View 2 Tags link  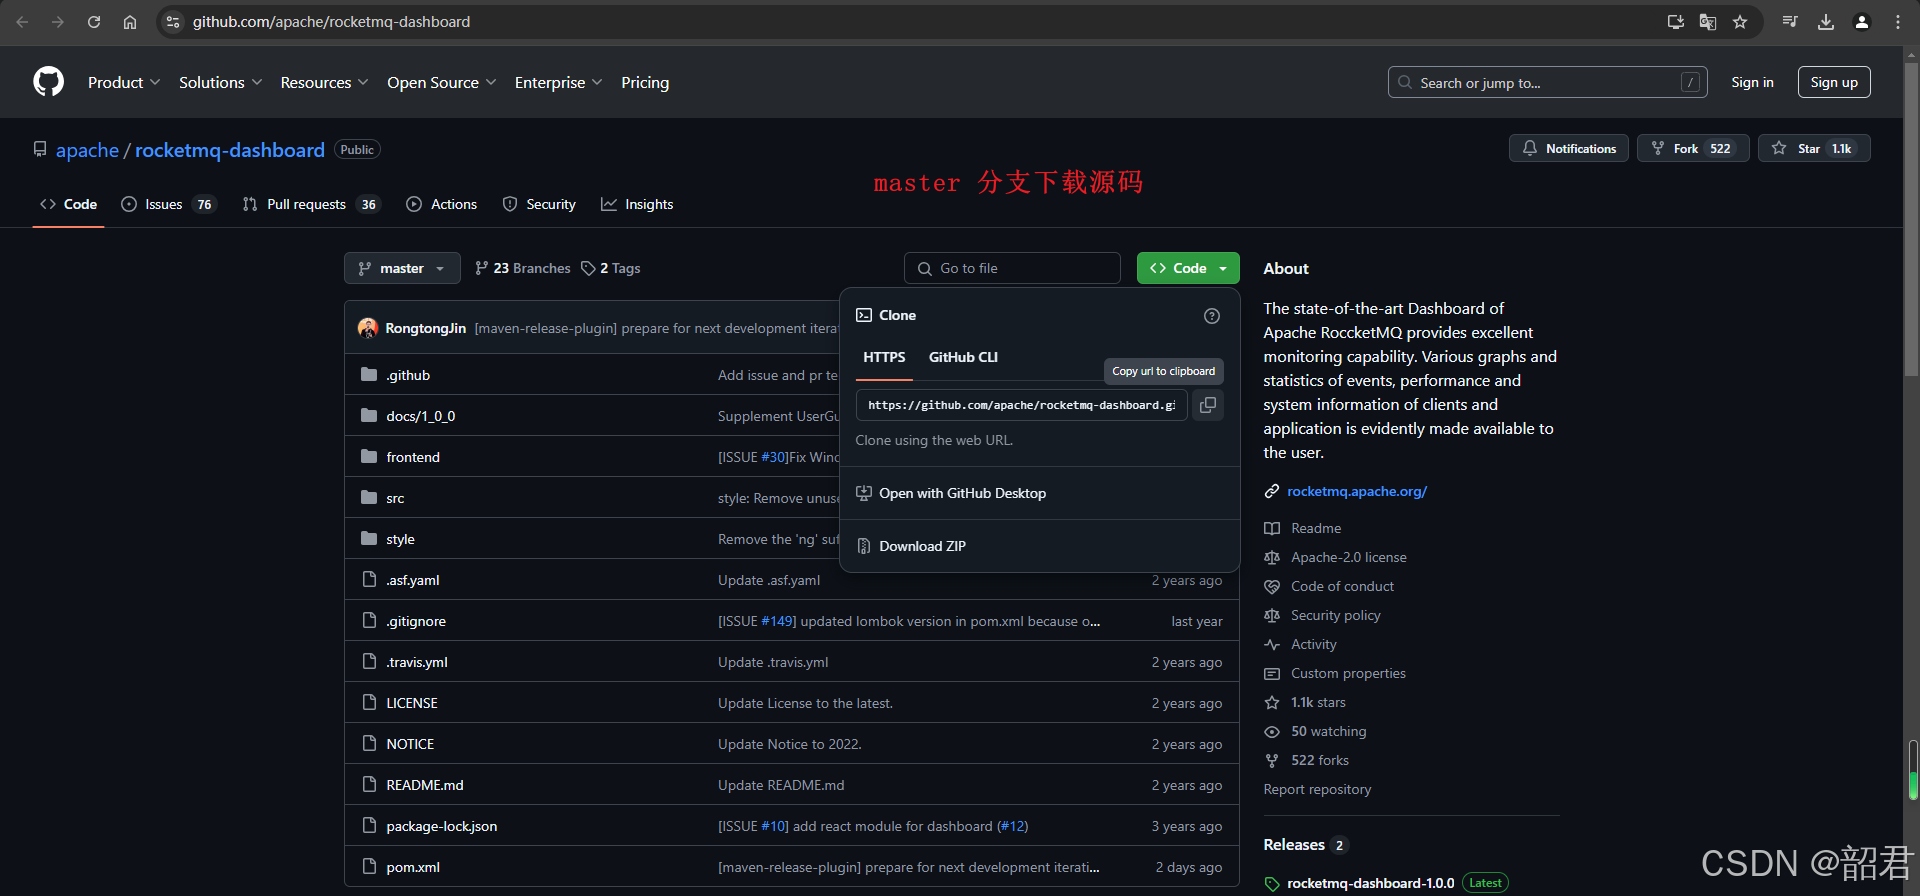[x=610, y=268]
